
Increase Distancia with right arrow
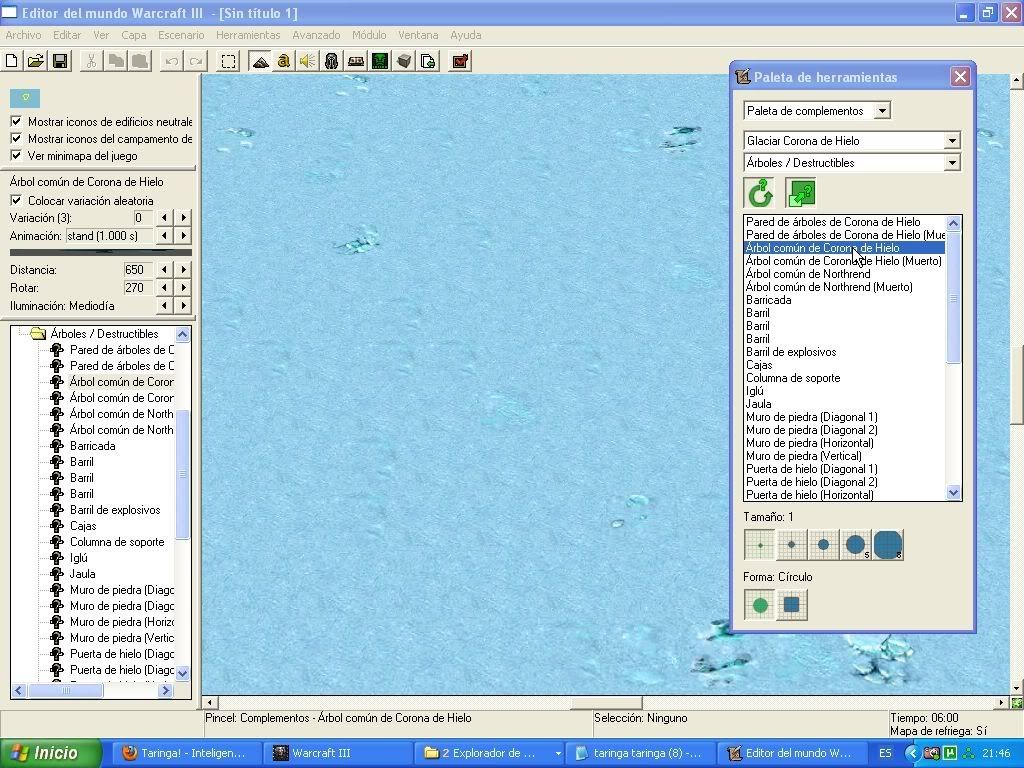pyautogui.click(x=184, y=269)
